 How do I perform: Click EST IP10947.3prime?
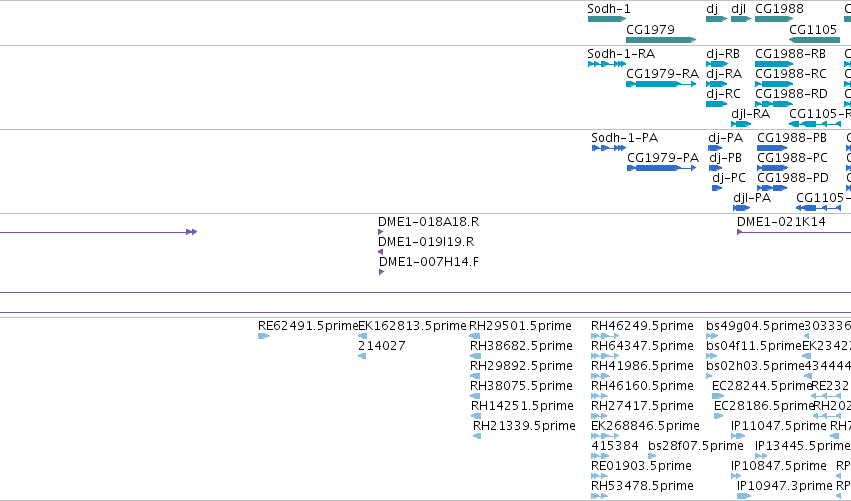click(x=744, y=496)
